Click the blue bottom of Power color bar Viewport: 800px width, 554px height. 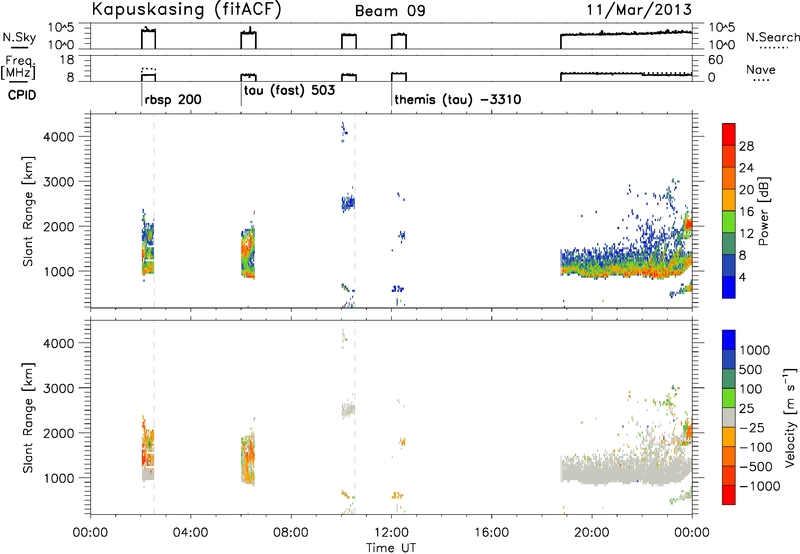tap(729, 287)
